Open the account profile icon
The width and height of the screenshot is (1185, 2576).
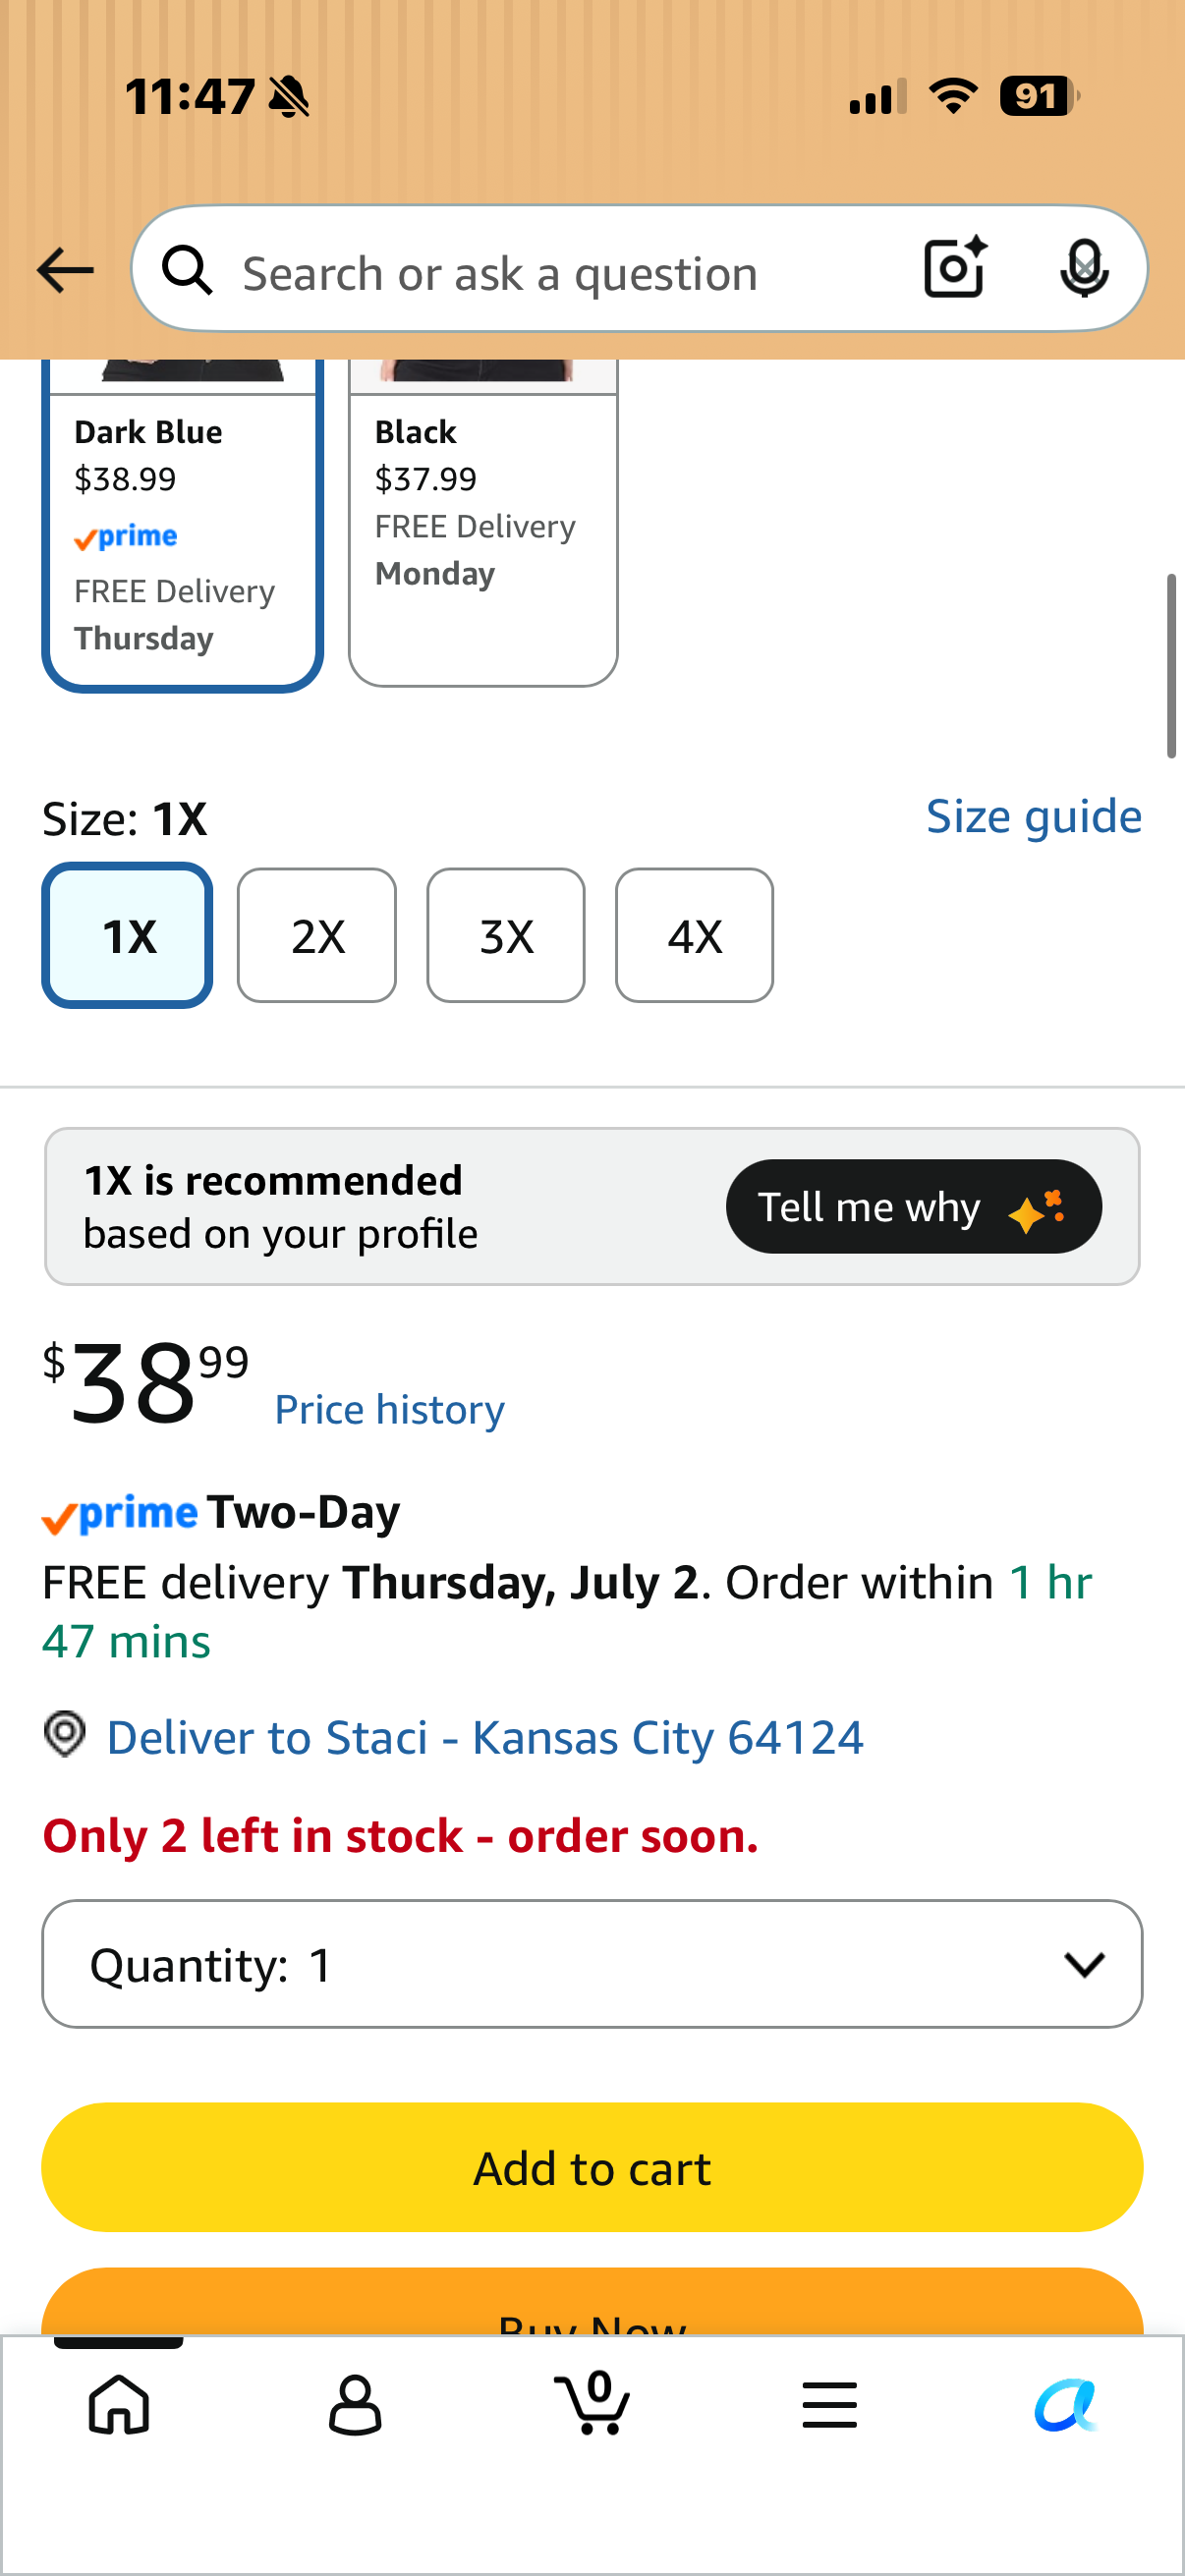[355, 2405]
